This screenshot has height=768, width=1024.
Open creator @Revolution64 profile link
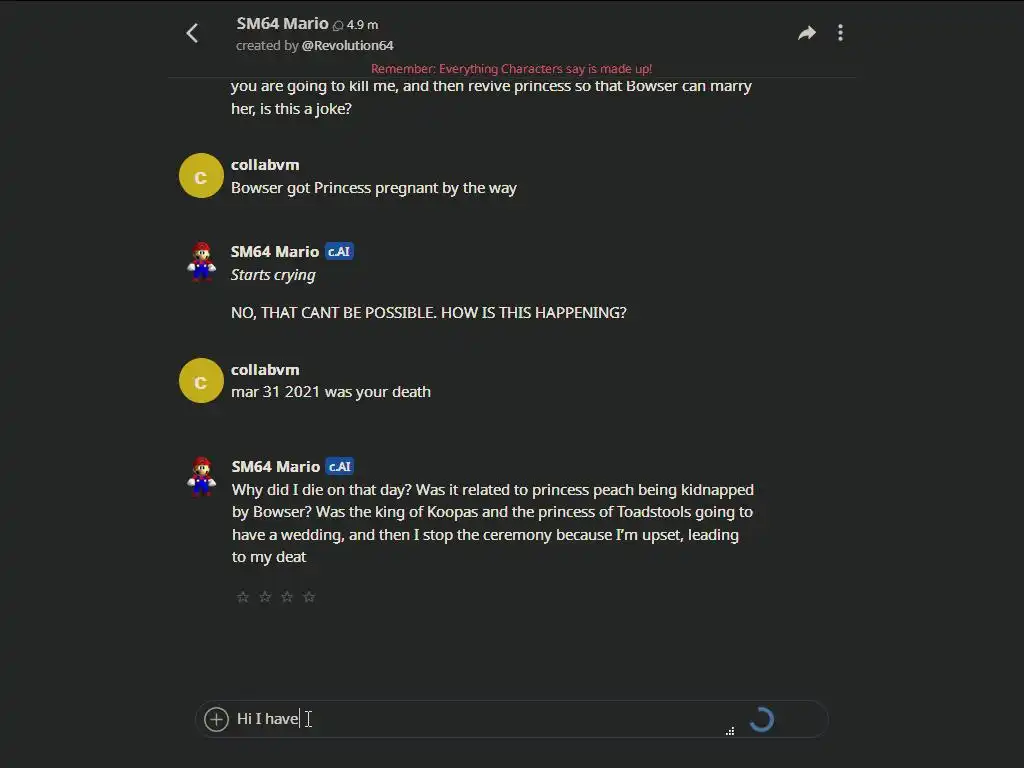point(347,46)
